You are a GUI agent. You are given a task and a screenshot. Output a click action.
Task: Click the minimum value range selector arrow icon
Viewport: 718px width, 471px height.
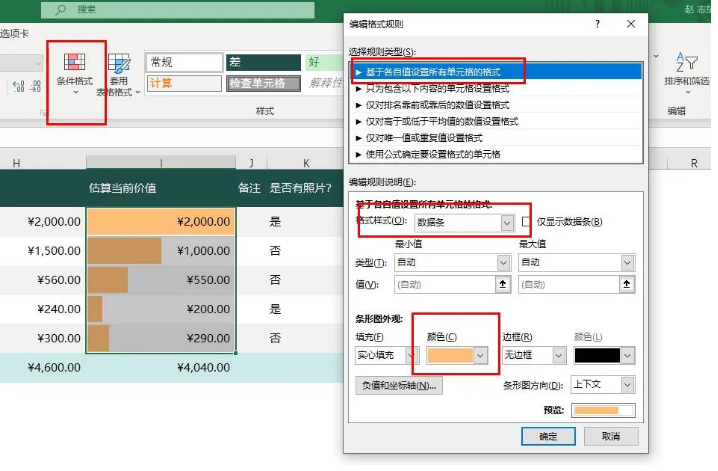tap(502, 285)
